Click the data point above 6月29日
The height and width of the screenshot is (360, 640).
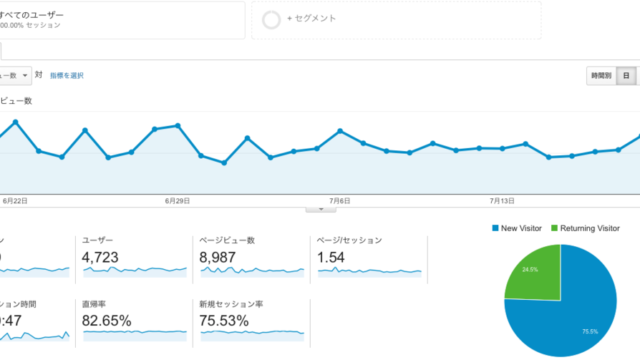click(178, 126)
